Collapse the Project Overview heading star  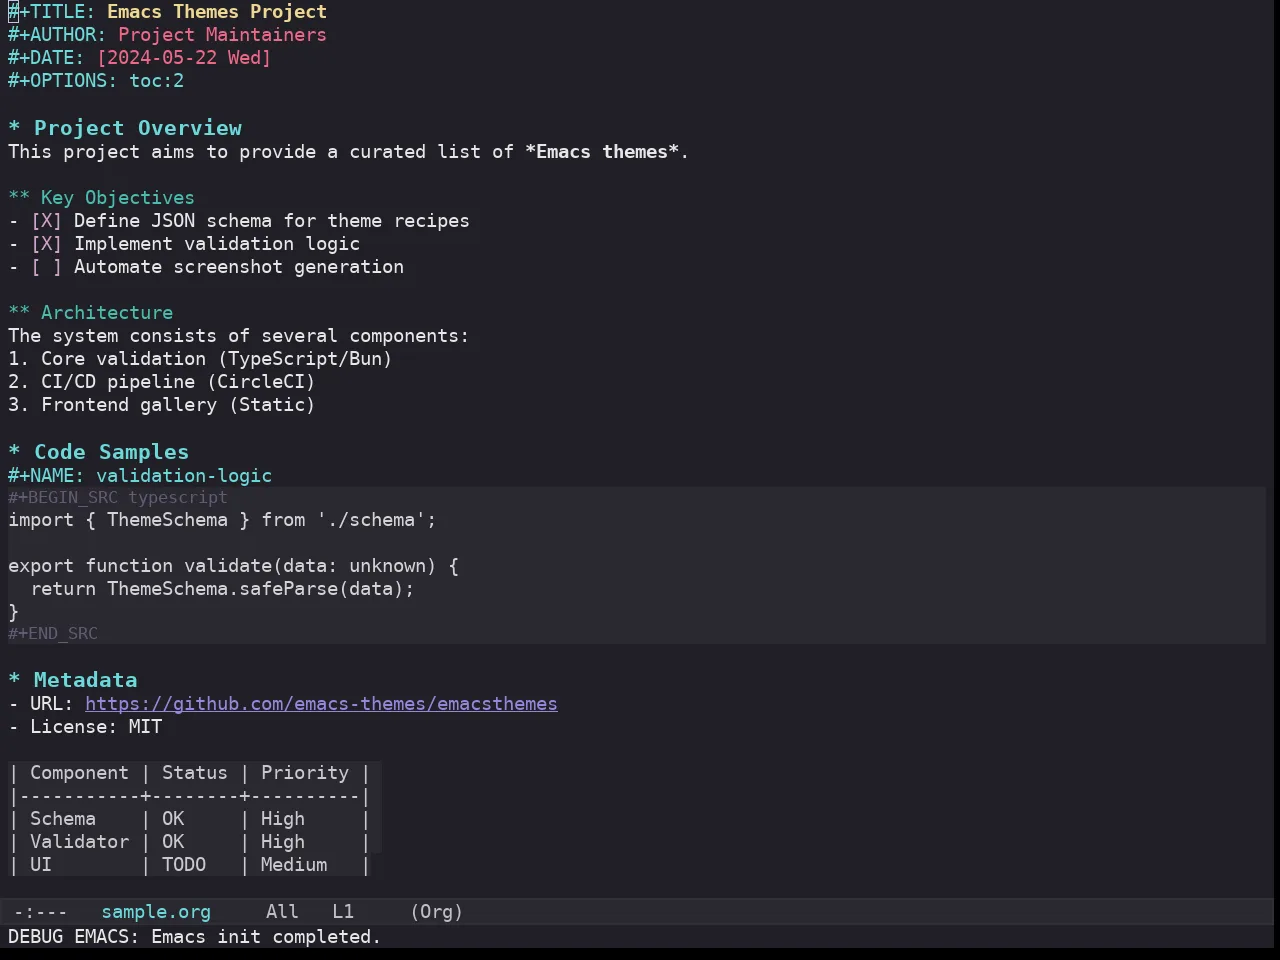pos(14,128)
